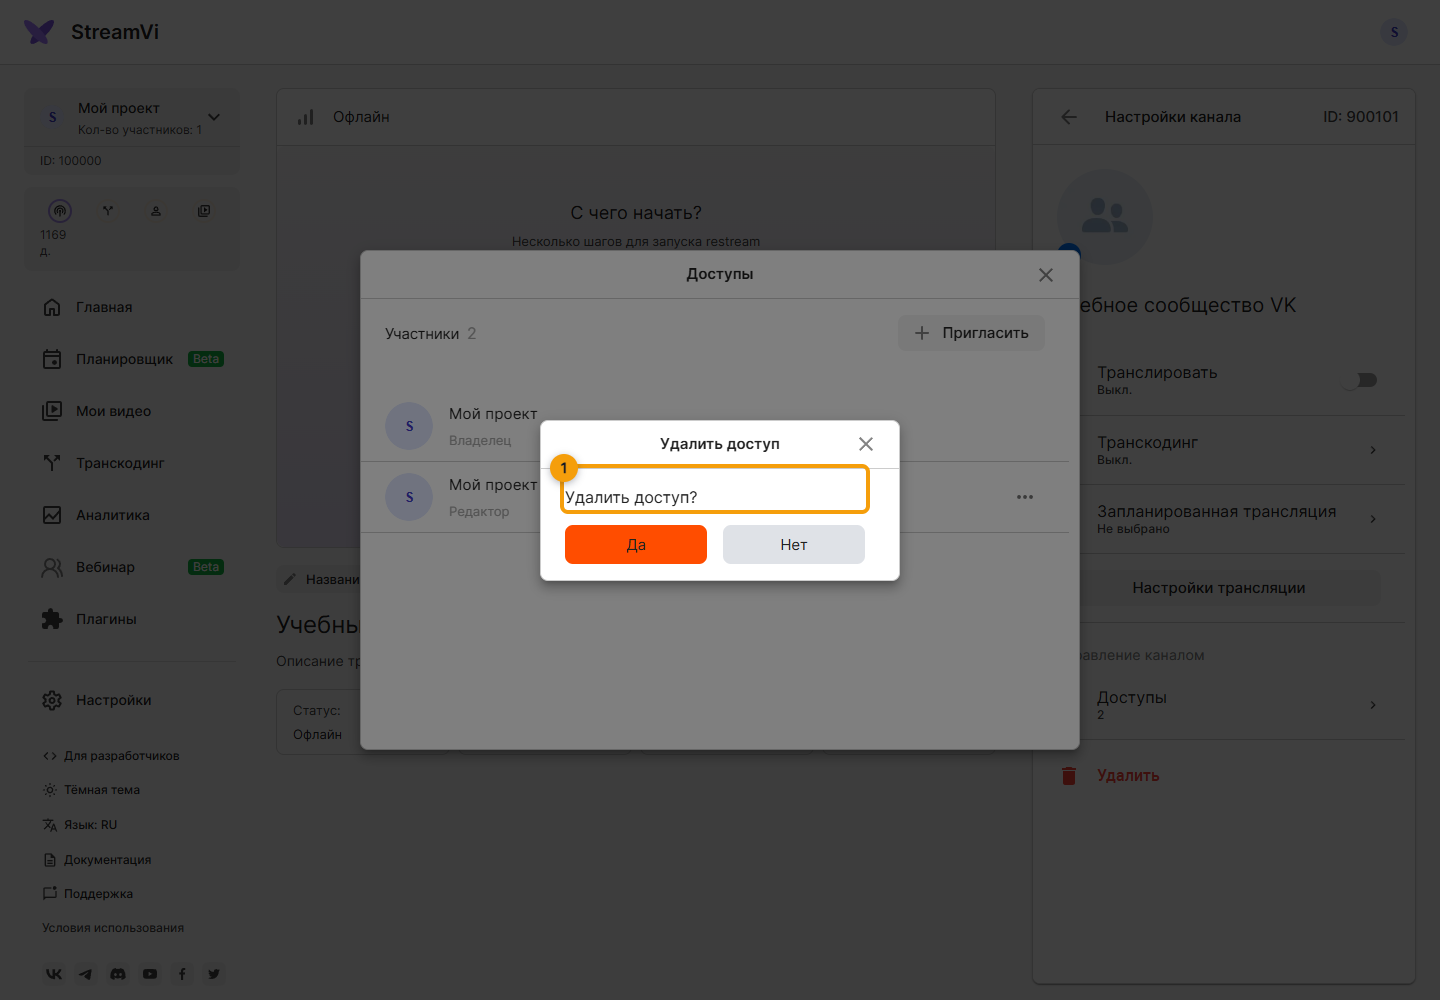Open Условия использования link
This screenshot has width=1440, height=1000.
click(113, 928)
